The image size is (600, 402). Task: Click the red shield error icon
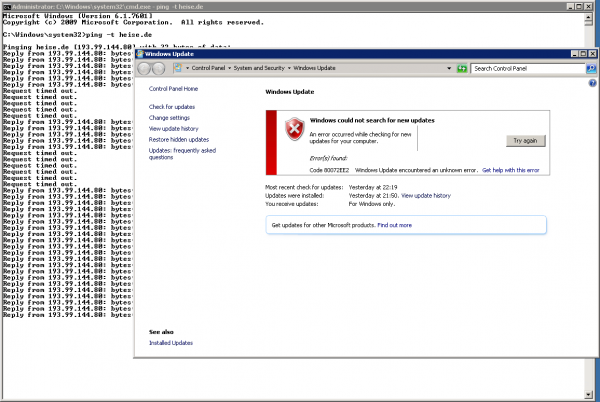pyautogui.click(x=295, y=129)
